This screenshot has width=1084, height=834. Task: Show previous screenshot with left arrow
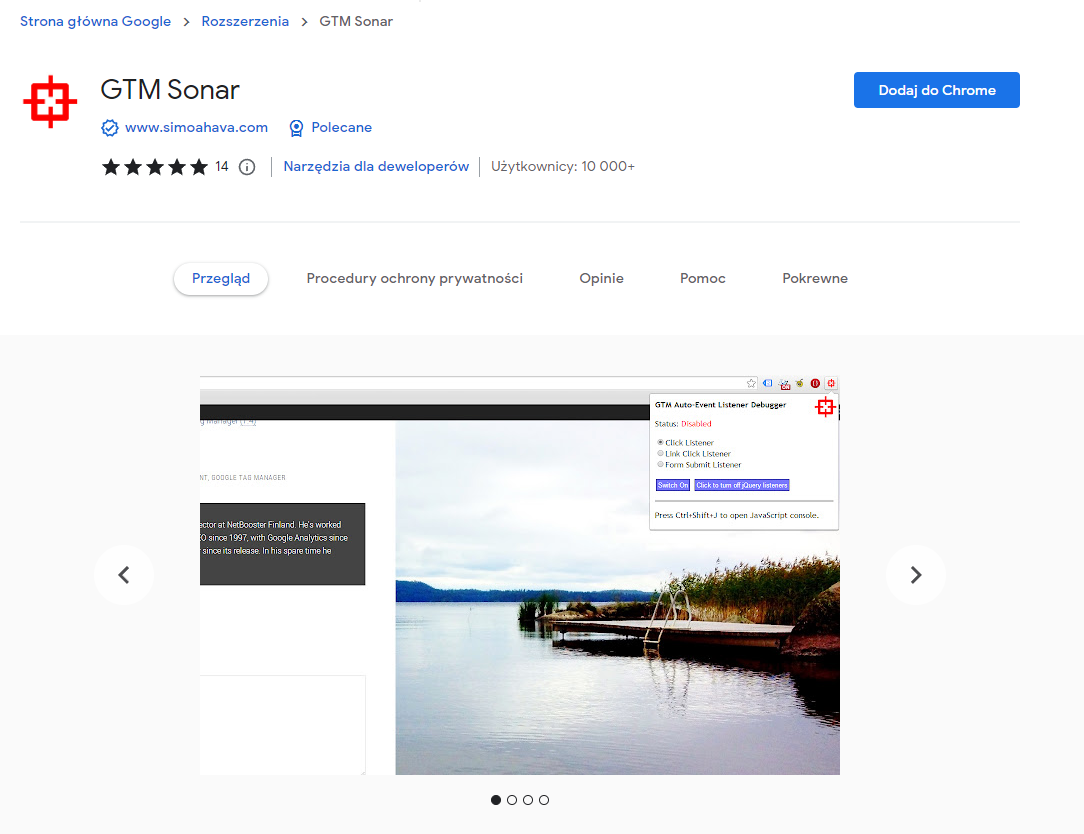tap(124, 575)
